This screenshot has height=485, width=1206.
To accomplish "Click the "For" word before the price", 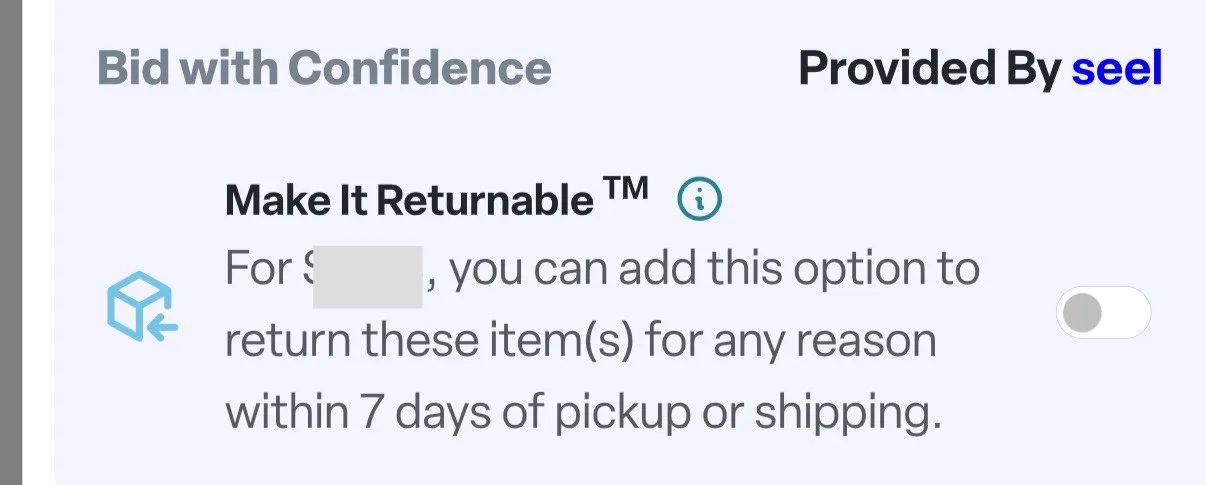I will [x=257, y=271].
